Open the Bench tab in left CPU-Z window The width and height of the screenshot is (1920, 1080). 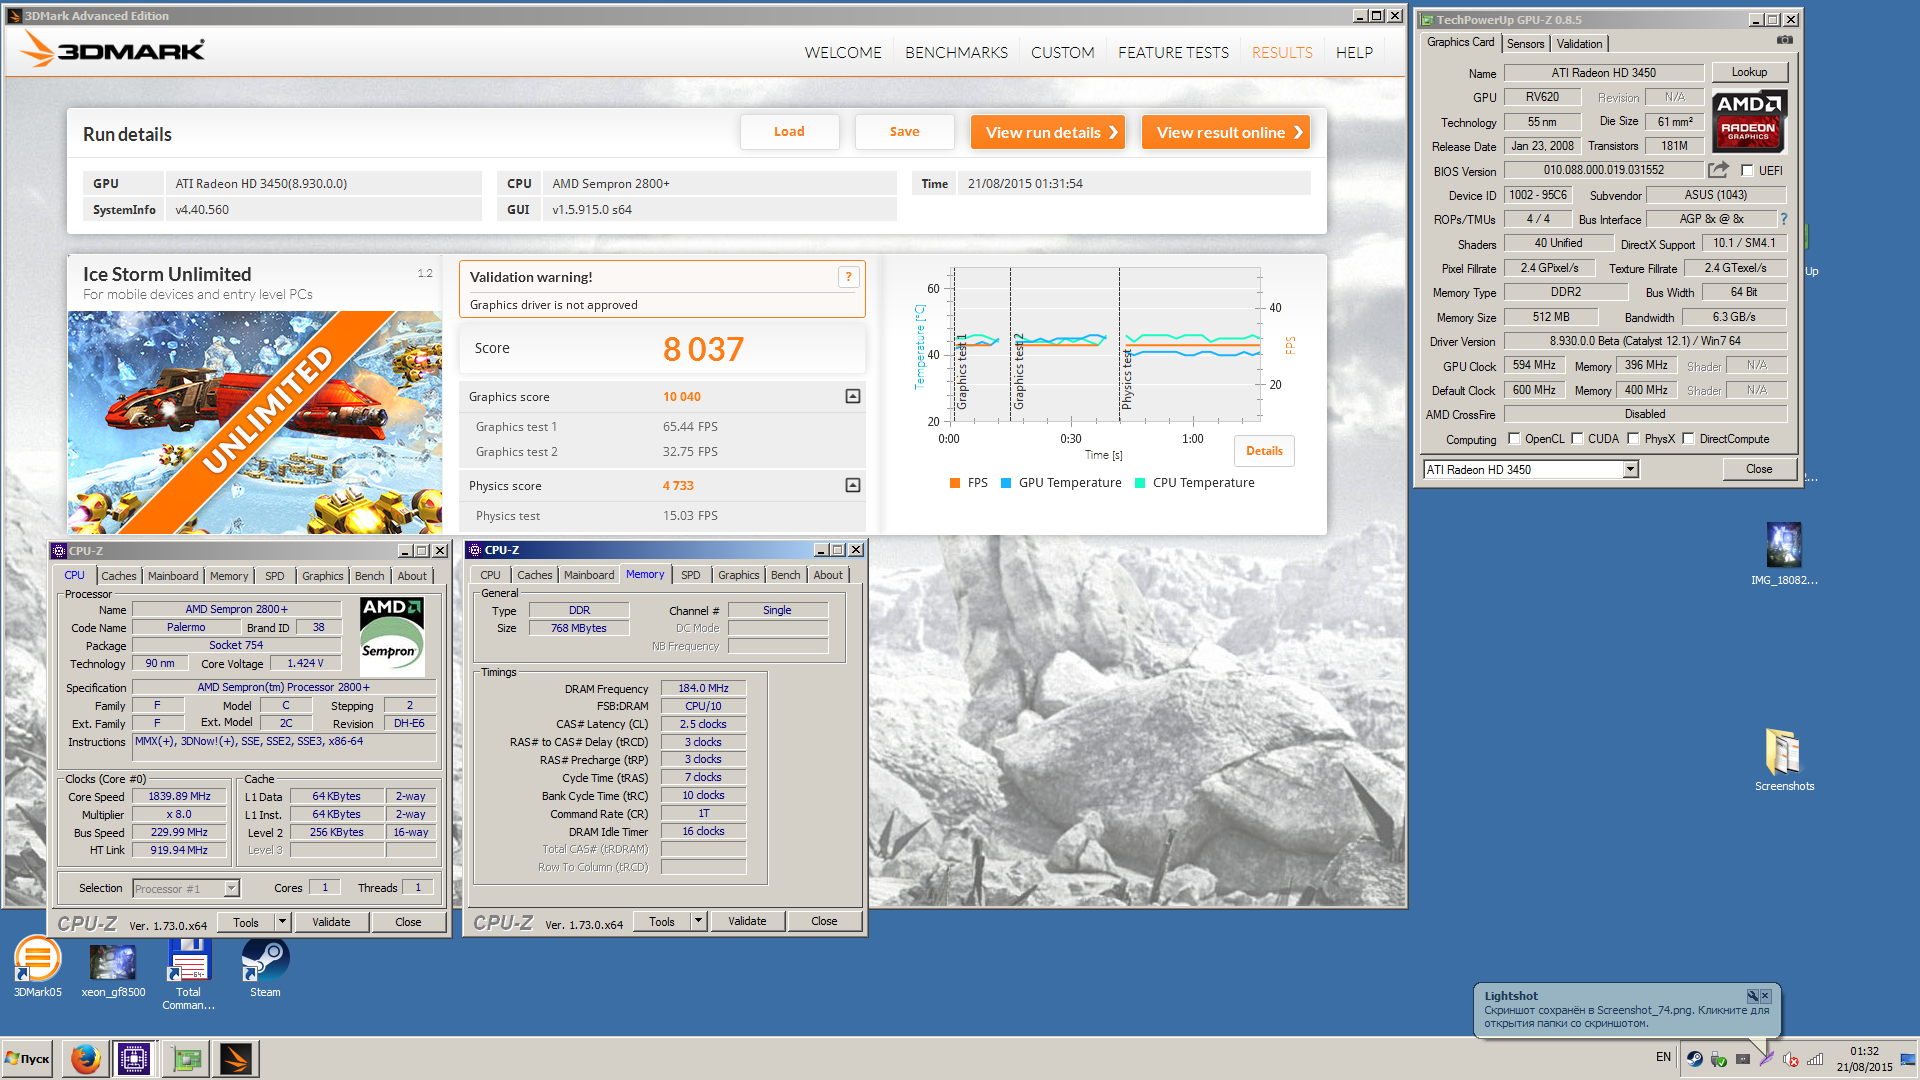pos(369,576)
